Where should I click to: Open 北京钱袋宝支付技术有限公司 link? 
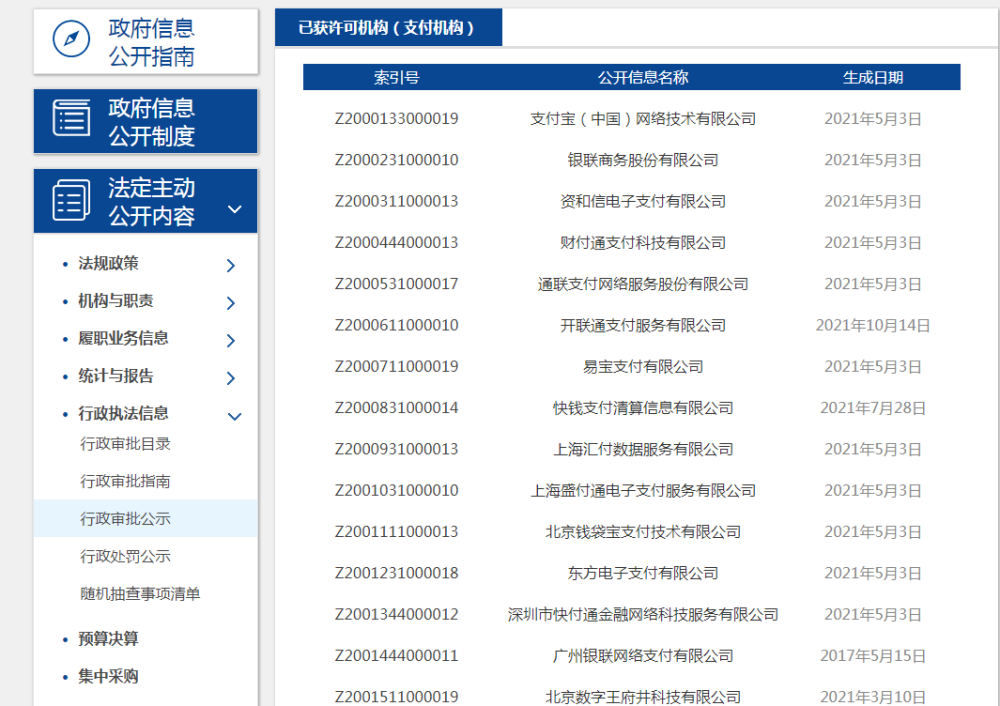click(x=643, y=533)
